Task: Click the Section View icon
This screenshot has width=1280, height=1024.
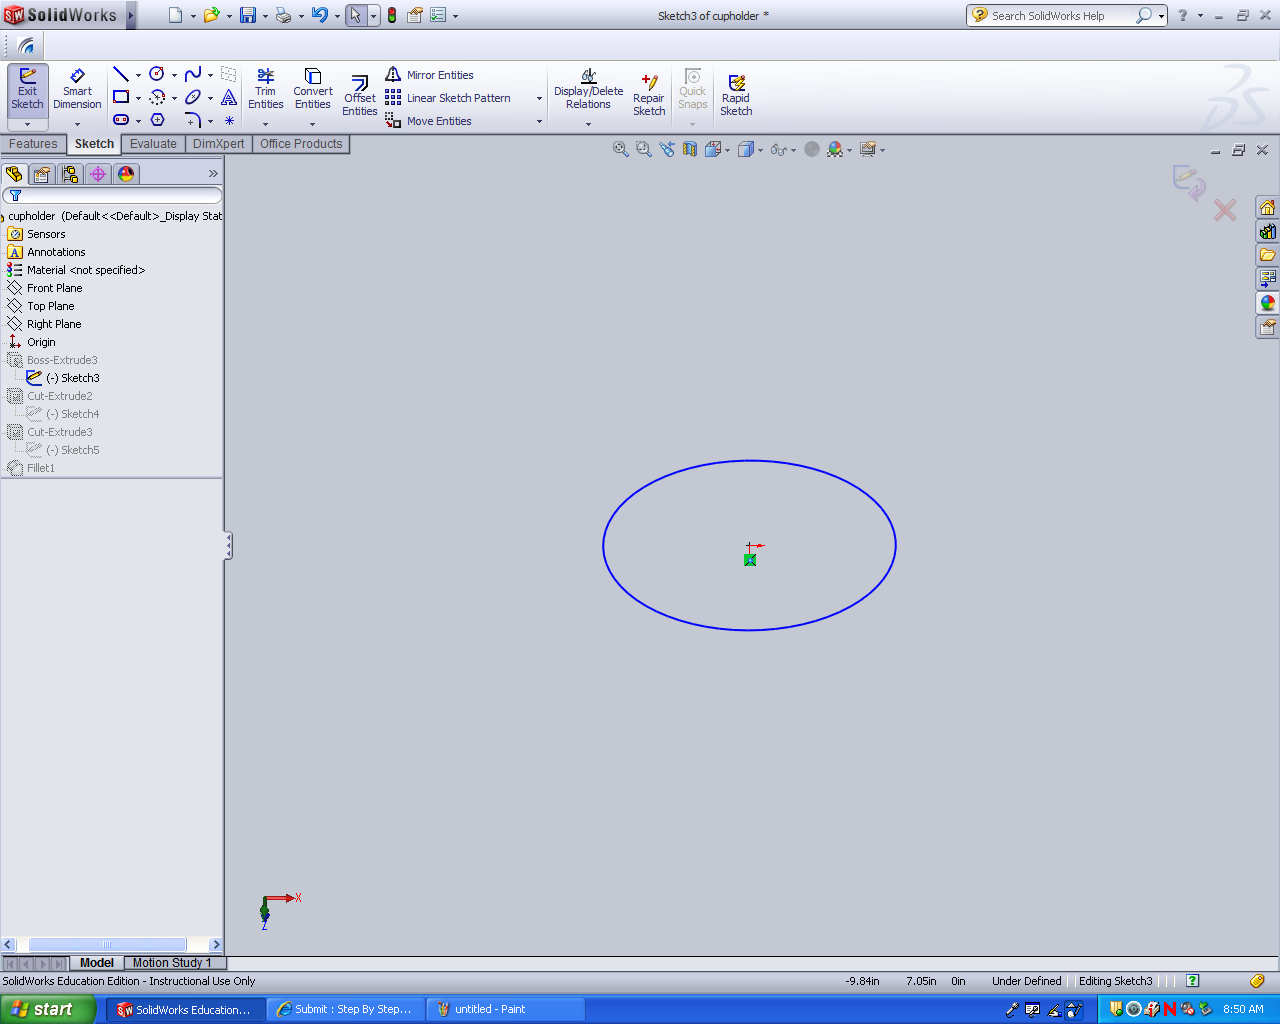Action: click(x=690, y=149)
